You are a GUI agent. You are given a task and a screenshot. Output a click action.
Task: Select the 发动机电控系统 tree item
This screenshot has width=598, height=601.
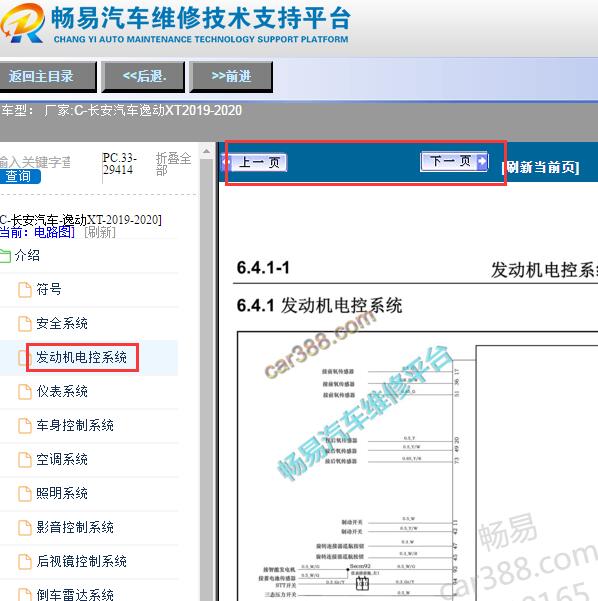81,357
